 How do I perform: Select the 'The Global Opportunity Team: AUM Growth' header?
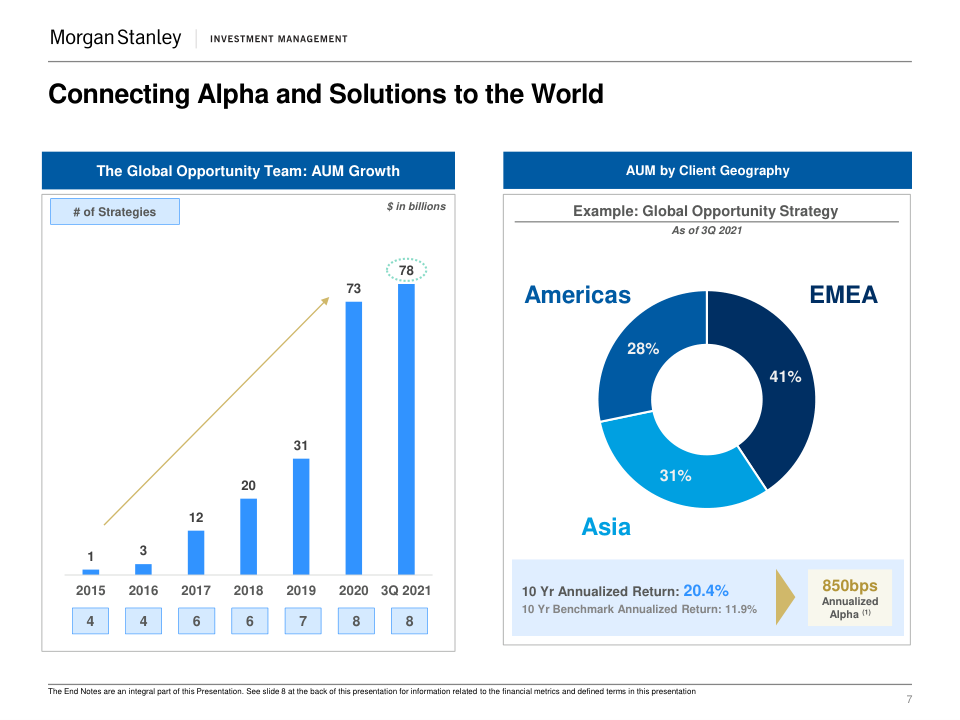(248, 170)
